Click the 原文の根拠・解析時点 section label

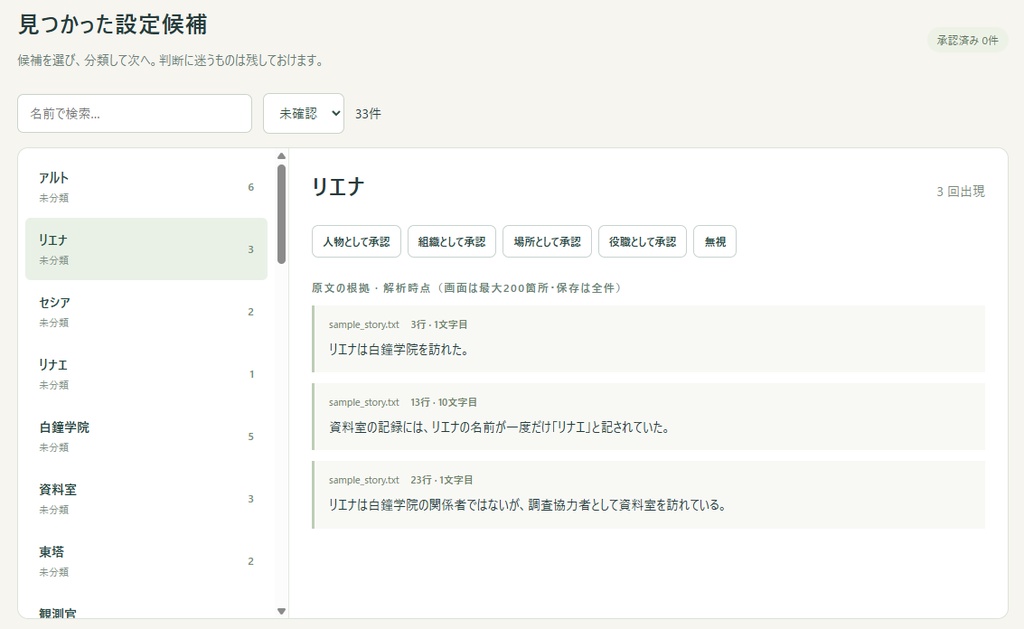[468, 288]
